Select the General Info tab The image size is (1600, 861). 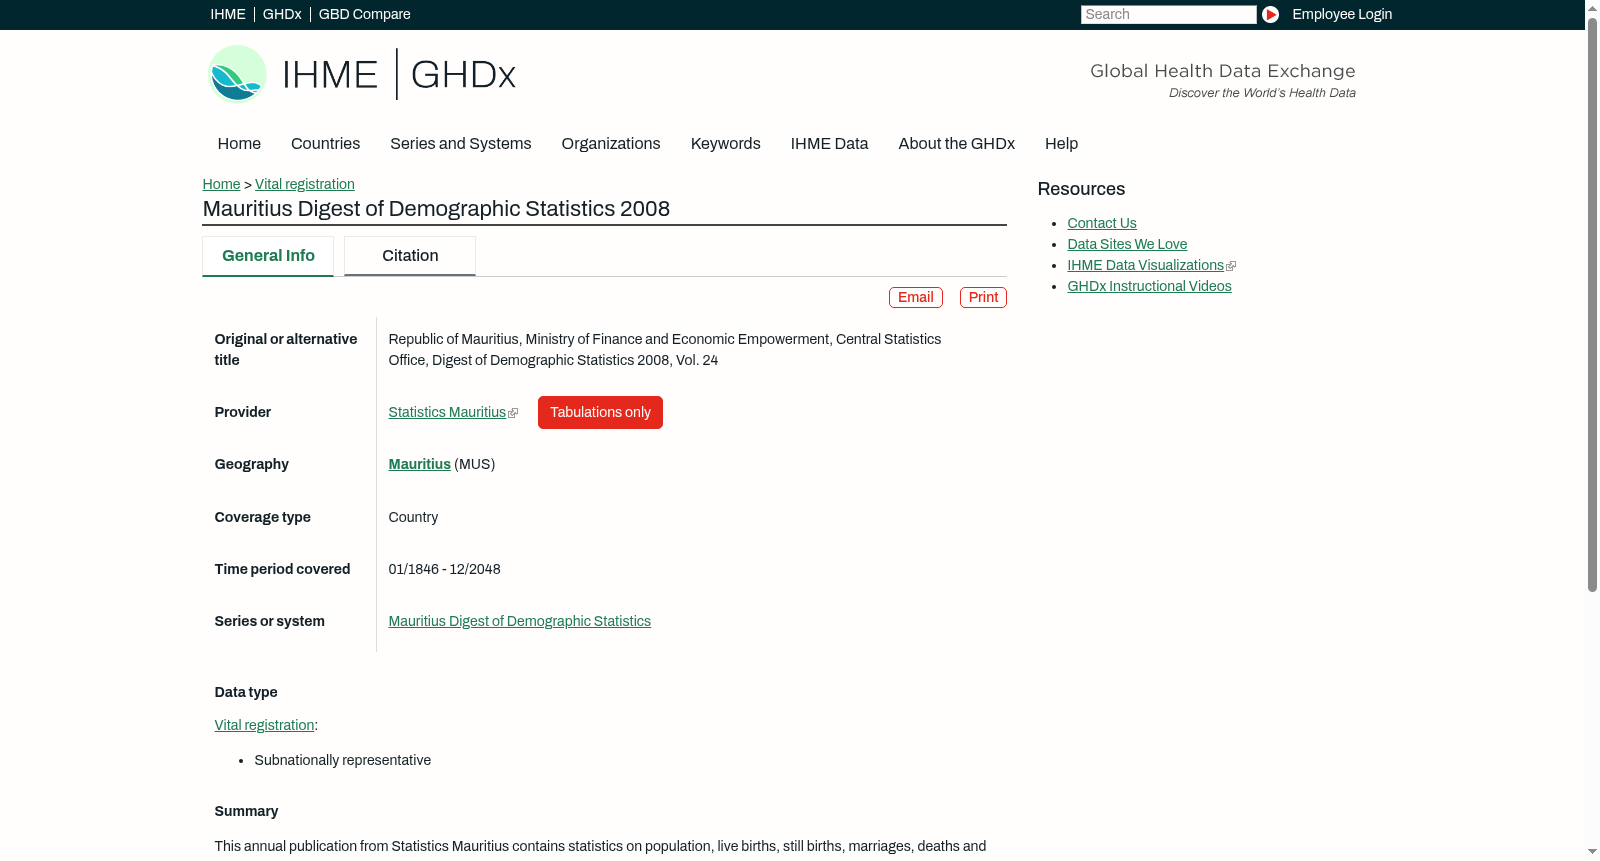pyautogui.click(x=268, y=256)
